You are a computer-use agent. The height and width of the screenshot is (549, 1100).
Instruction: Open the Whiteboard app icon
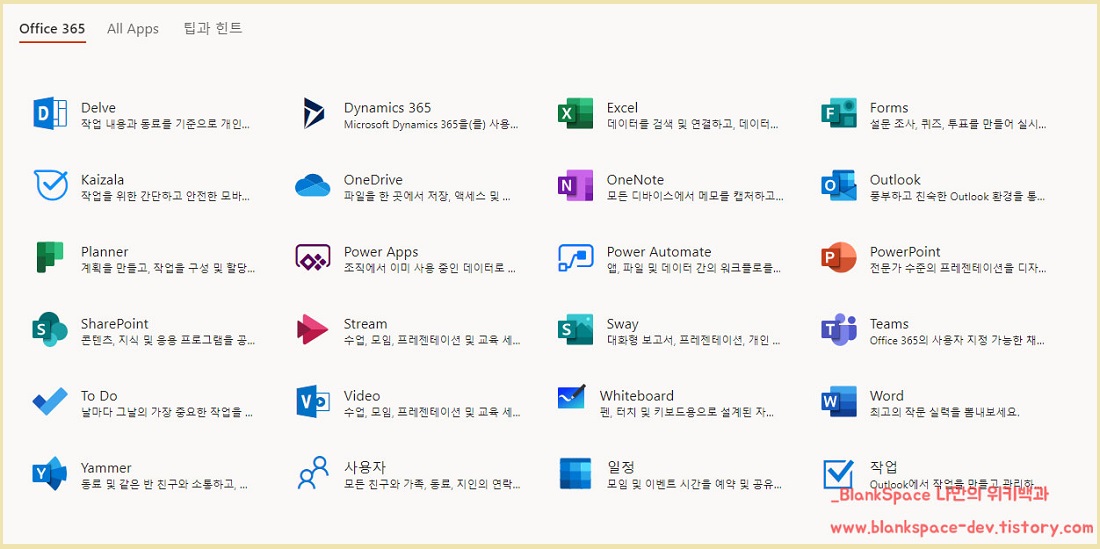[572, 398]
